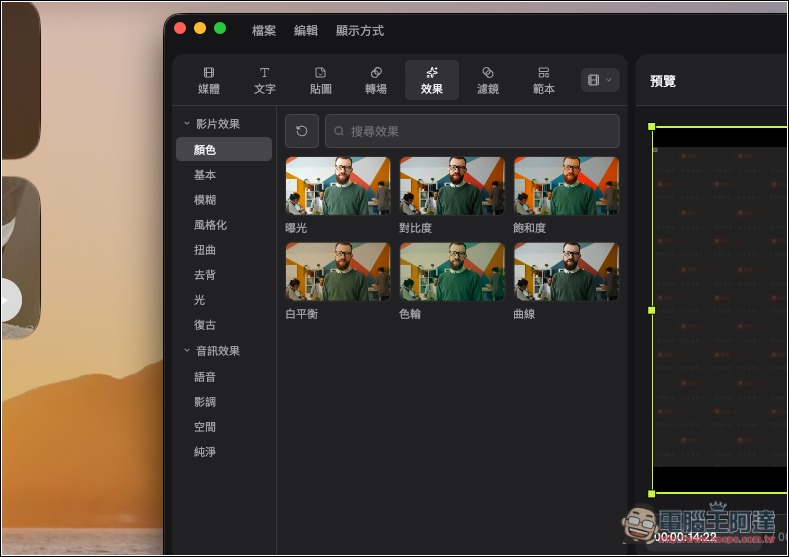
Task: Choose the 曝光 exposure effect thumbnail
Action: (x=338, y=186)
